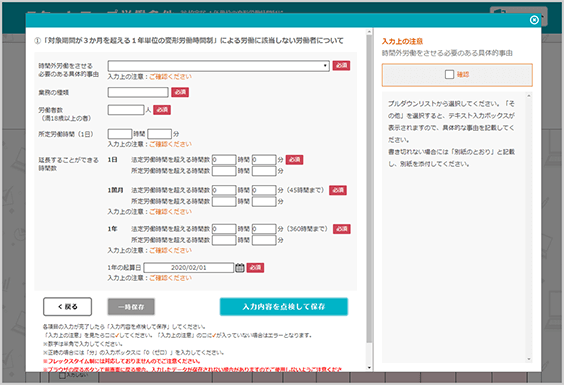This screenshot has height=385, width=564.
Task: Click the 業務の種類 input field
Action: pos(138,92)
